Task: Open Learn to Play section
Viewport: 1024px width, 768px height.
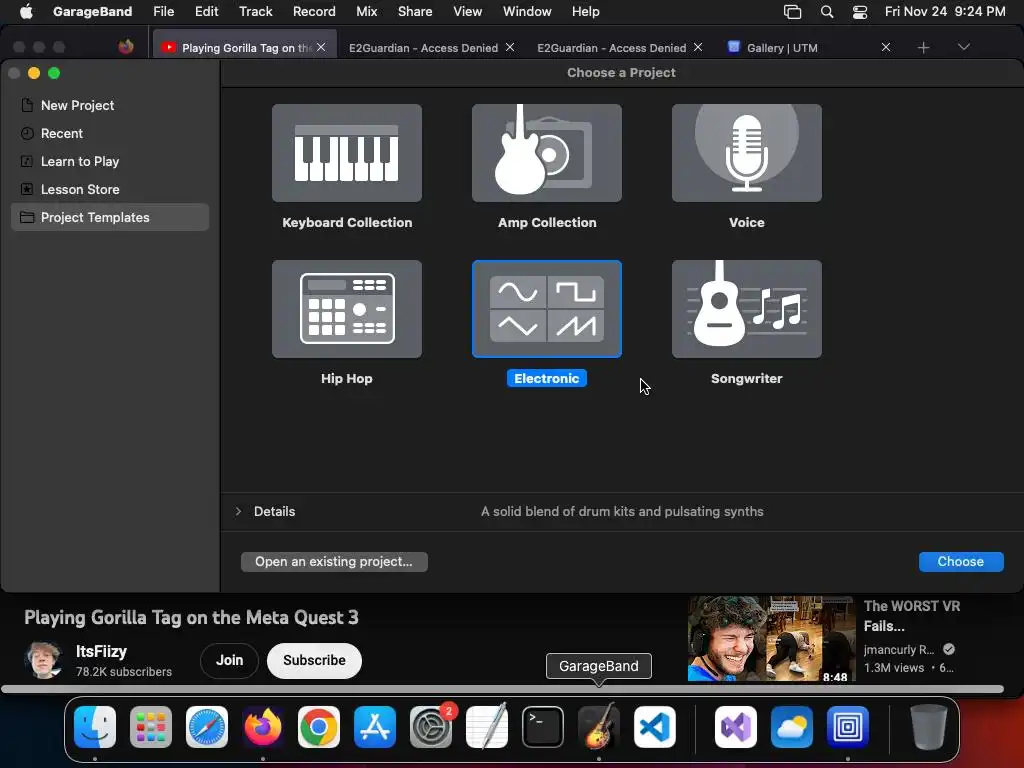Action: pos(110,161)
